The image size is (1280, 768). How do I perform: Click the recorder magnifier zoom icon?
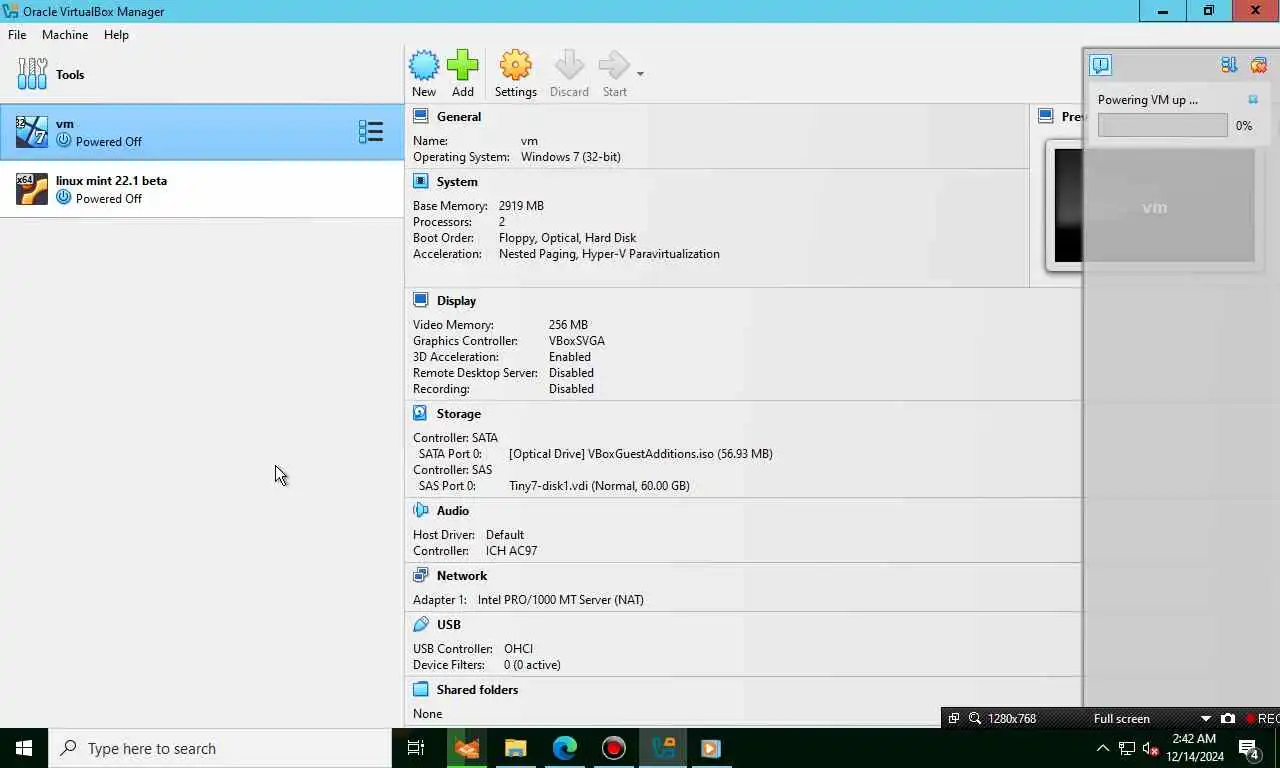click(x=974, y=719)
